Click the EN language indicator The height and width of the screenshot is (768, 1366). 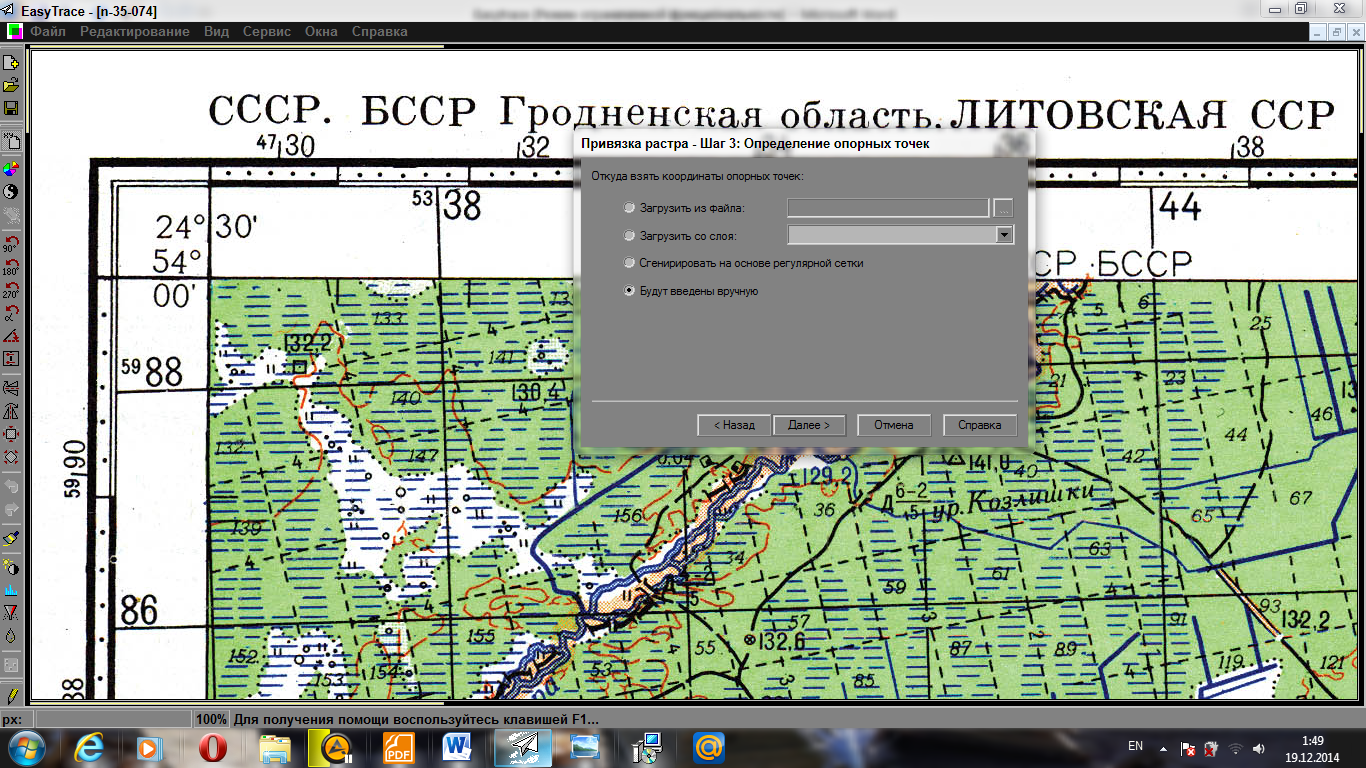1135,746
